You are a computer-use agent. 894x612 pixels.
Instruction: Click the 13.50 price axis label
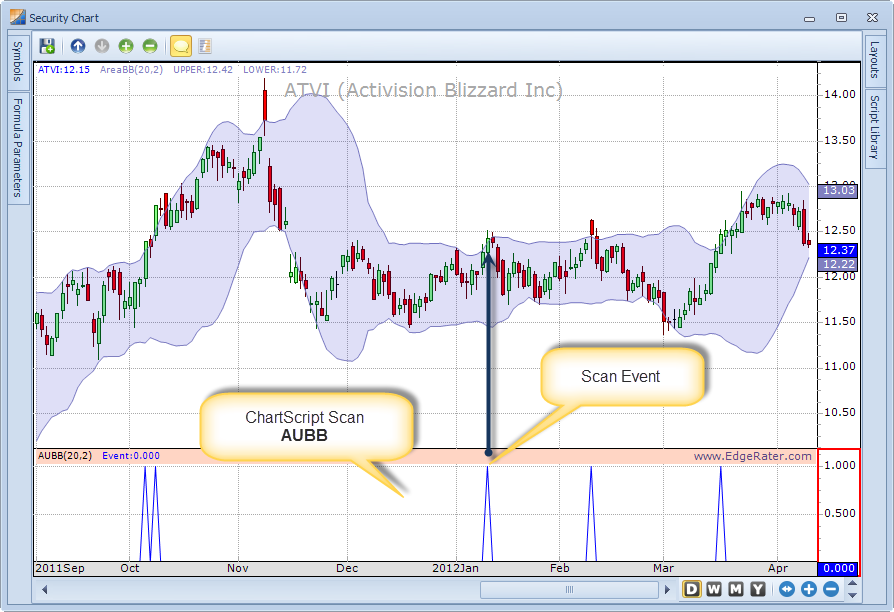point(839,140)
